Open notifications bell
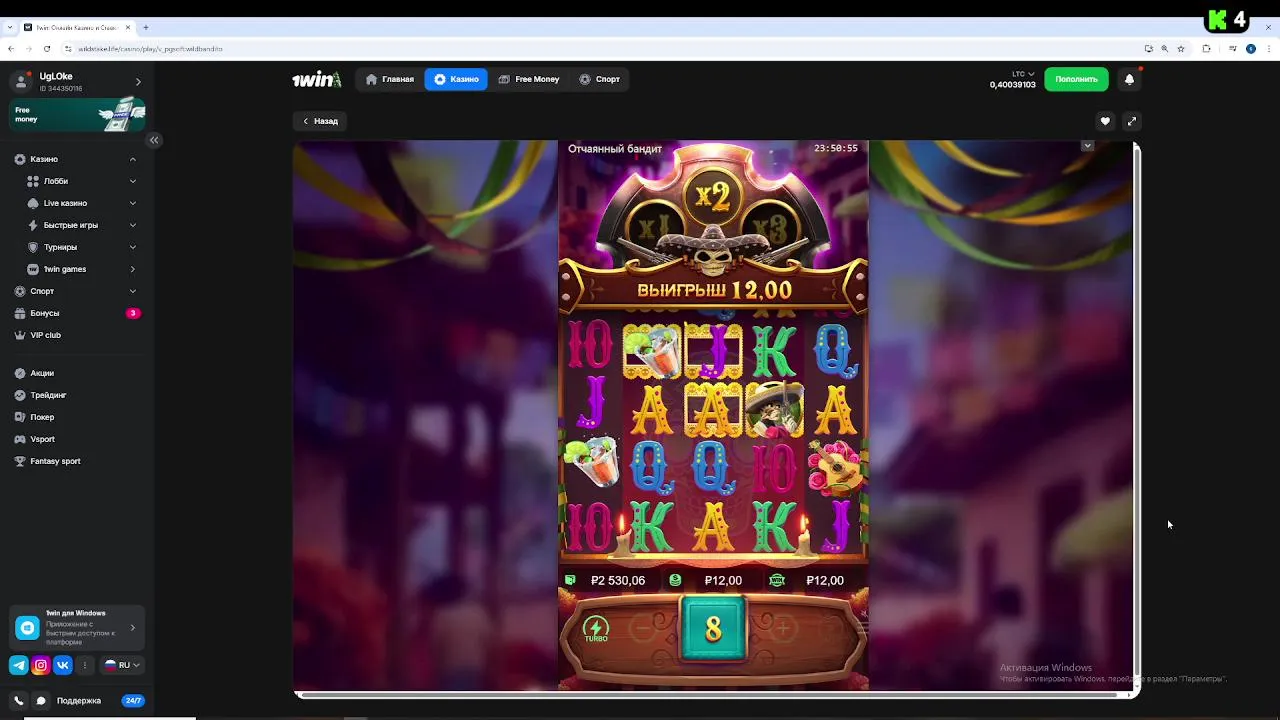This screenshot has width=1280, height=720. coord(1130,79)
